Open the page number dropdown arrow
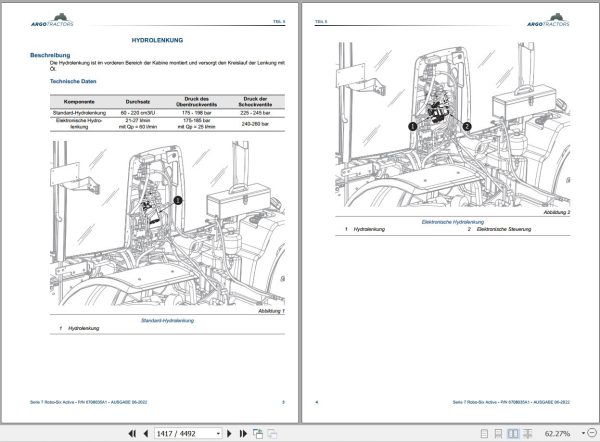The height and width of the screenshot is (442, 600). [x=218, y=433]
